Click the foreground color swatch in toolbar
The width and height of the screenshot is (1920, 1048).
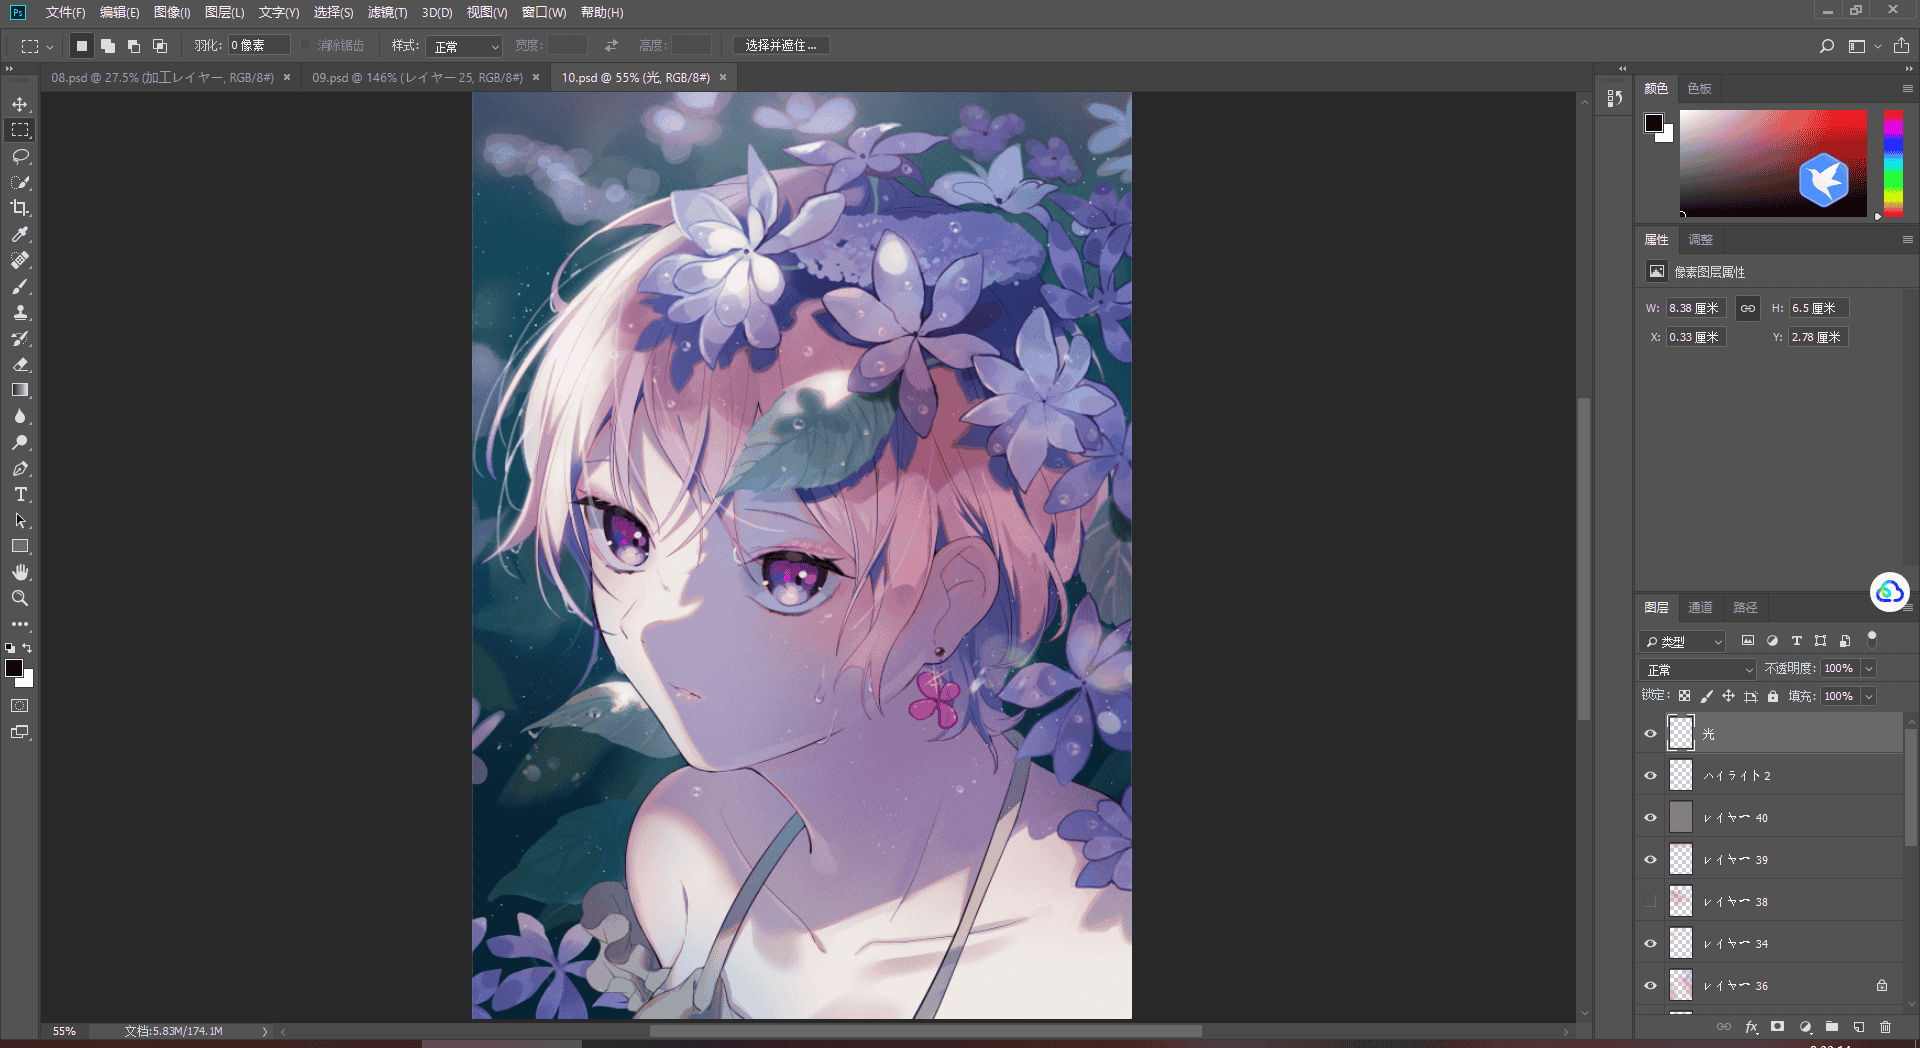point(14,668)
